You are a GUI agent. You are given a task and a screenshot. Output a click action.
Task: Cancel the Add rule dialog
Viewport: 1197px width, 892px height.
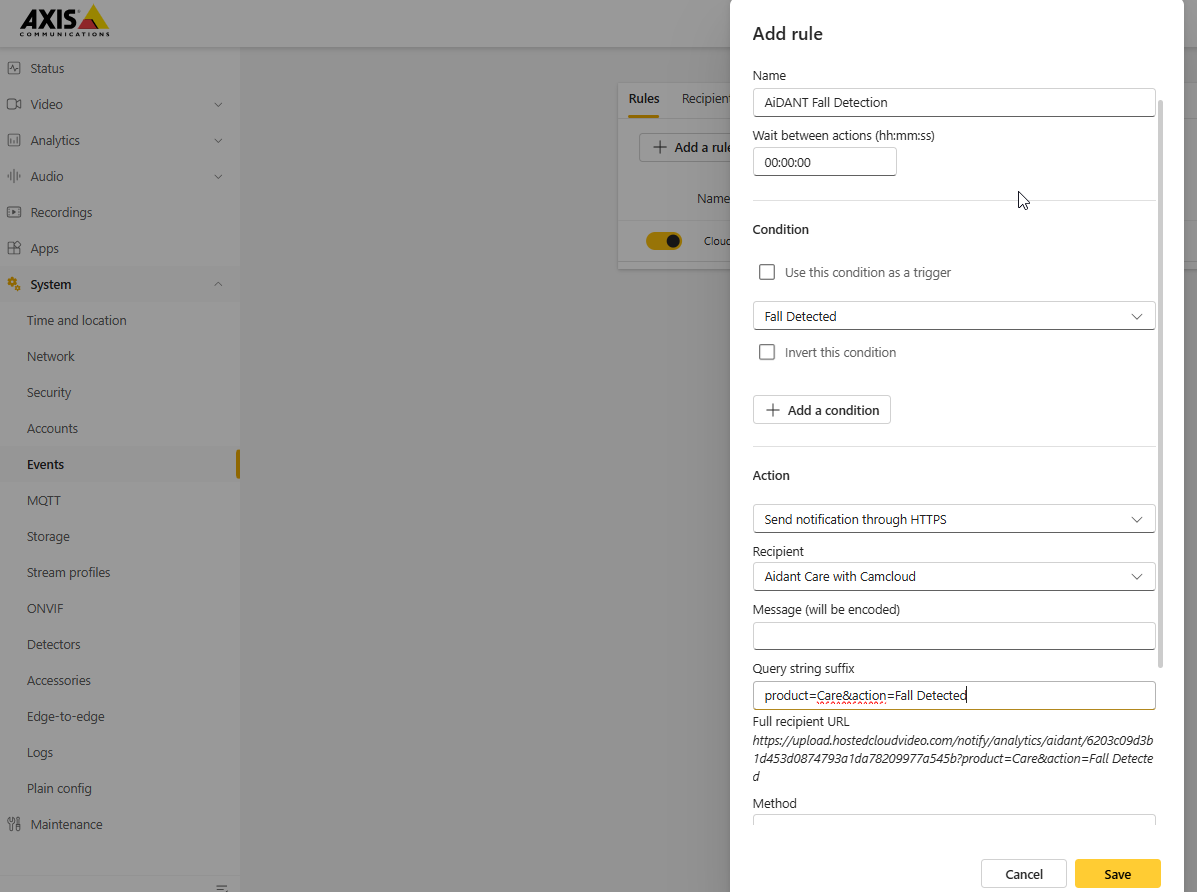(x=1024, y=874)
